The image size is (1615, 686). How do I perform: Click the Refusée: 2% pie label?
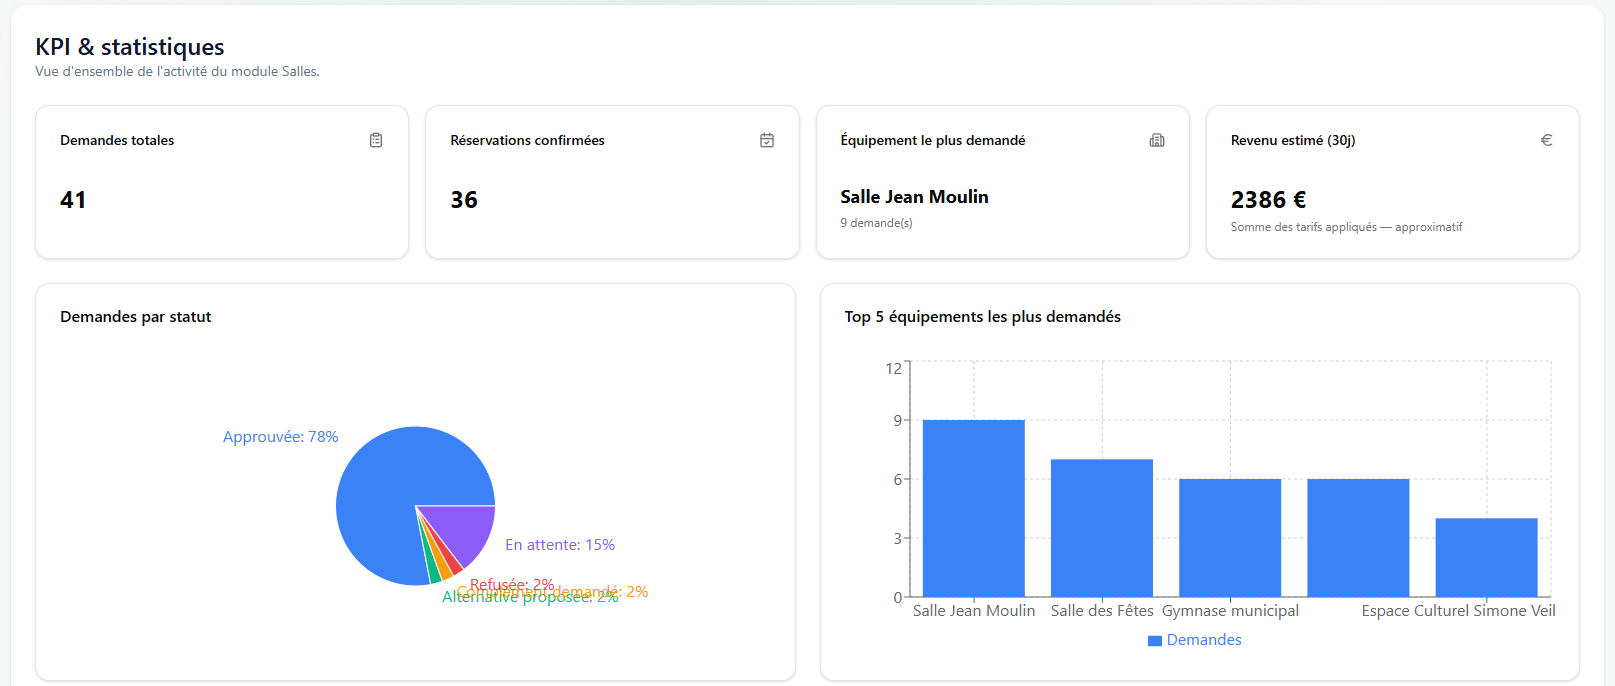pyautogui.click(x=512, y=584)
